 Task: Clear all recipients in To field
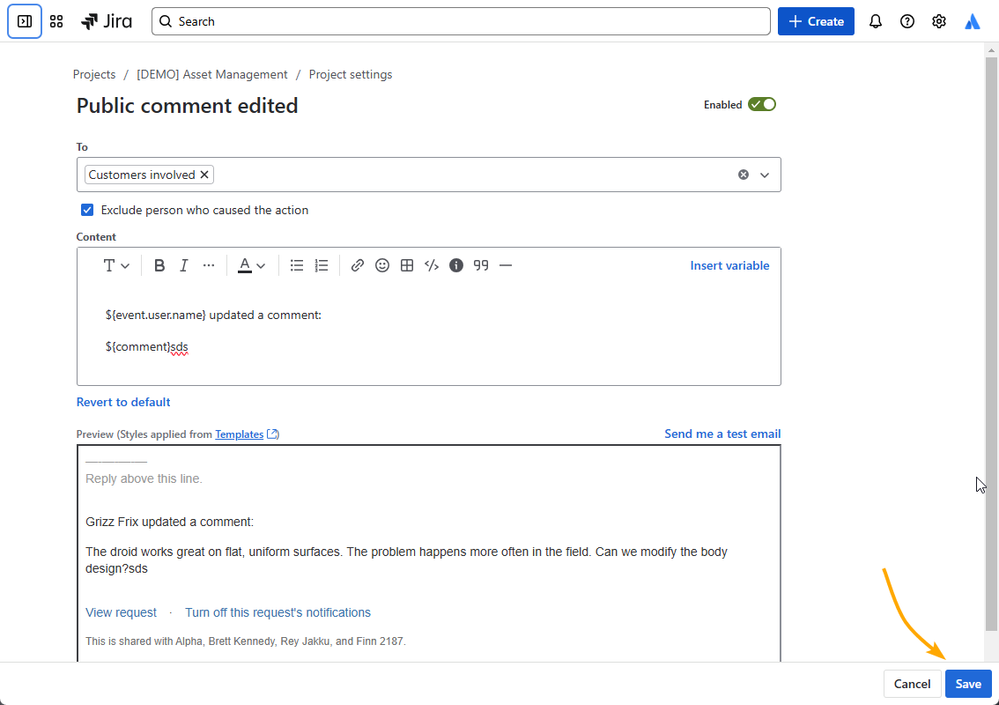click(x=743, y=174)
